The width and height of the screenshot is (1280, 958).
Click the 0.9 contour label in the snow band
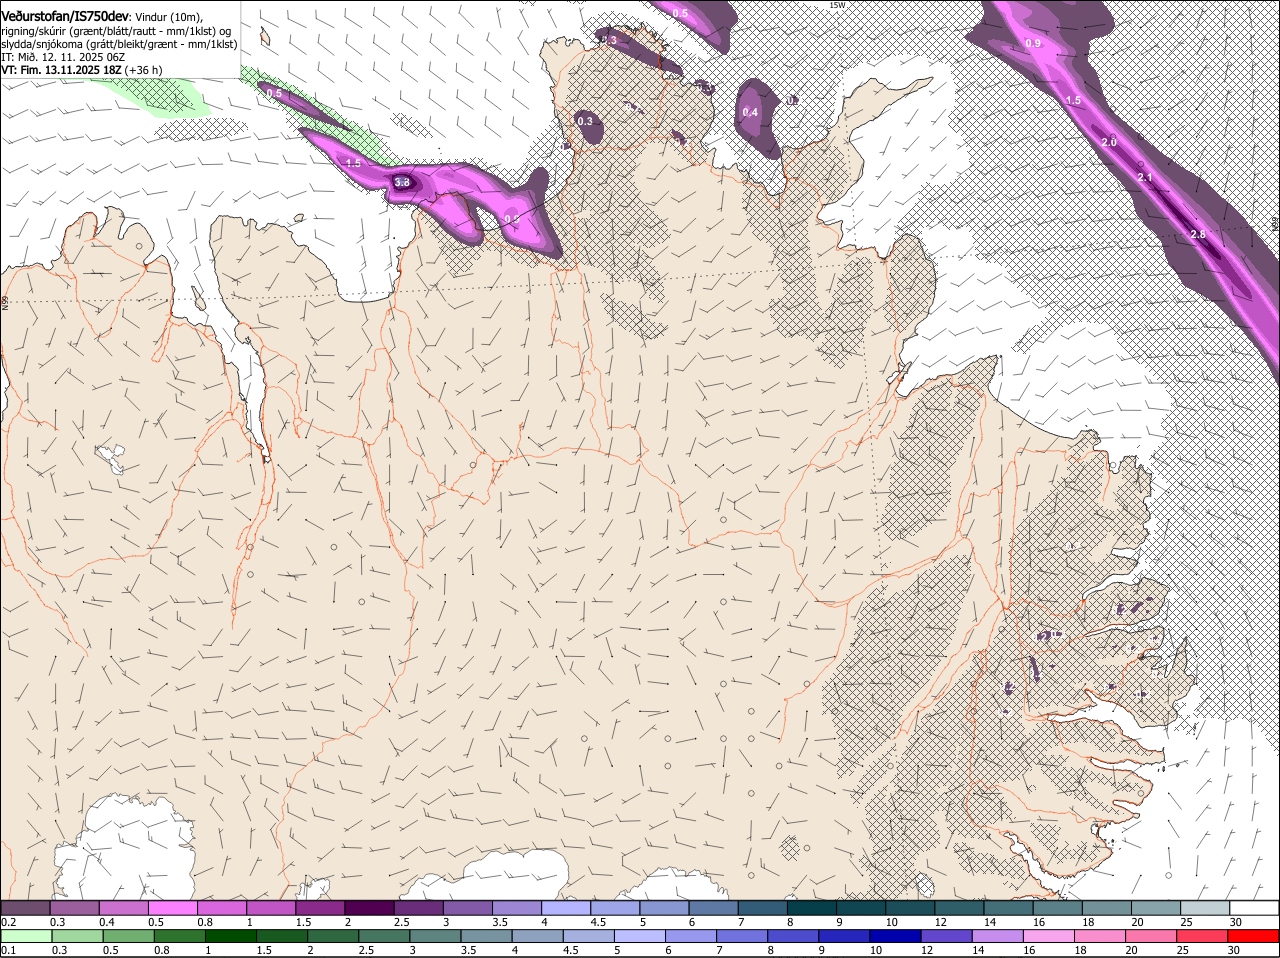point(1033,44)
